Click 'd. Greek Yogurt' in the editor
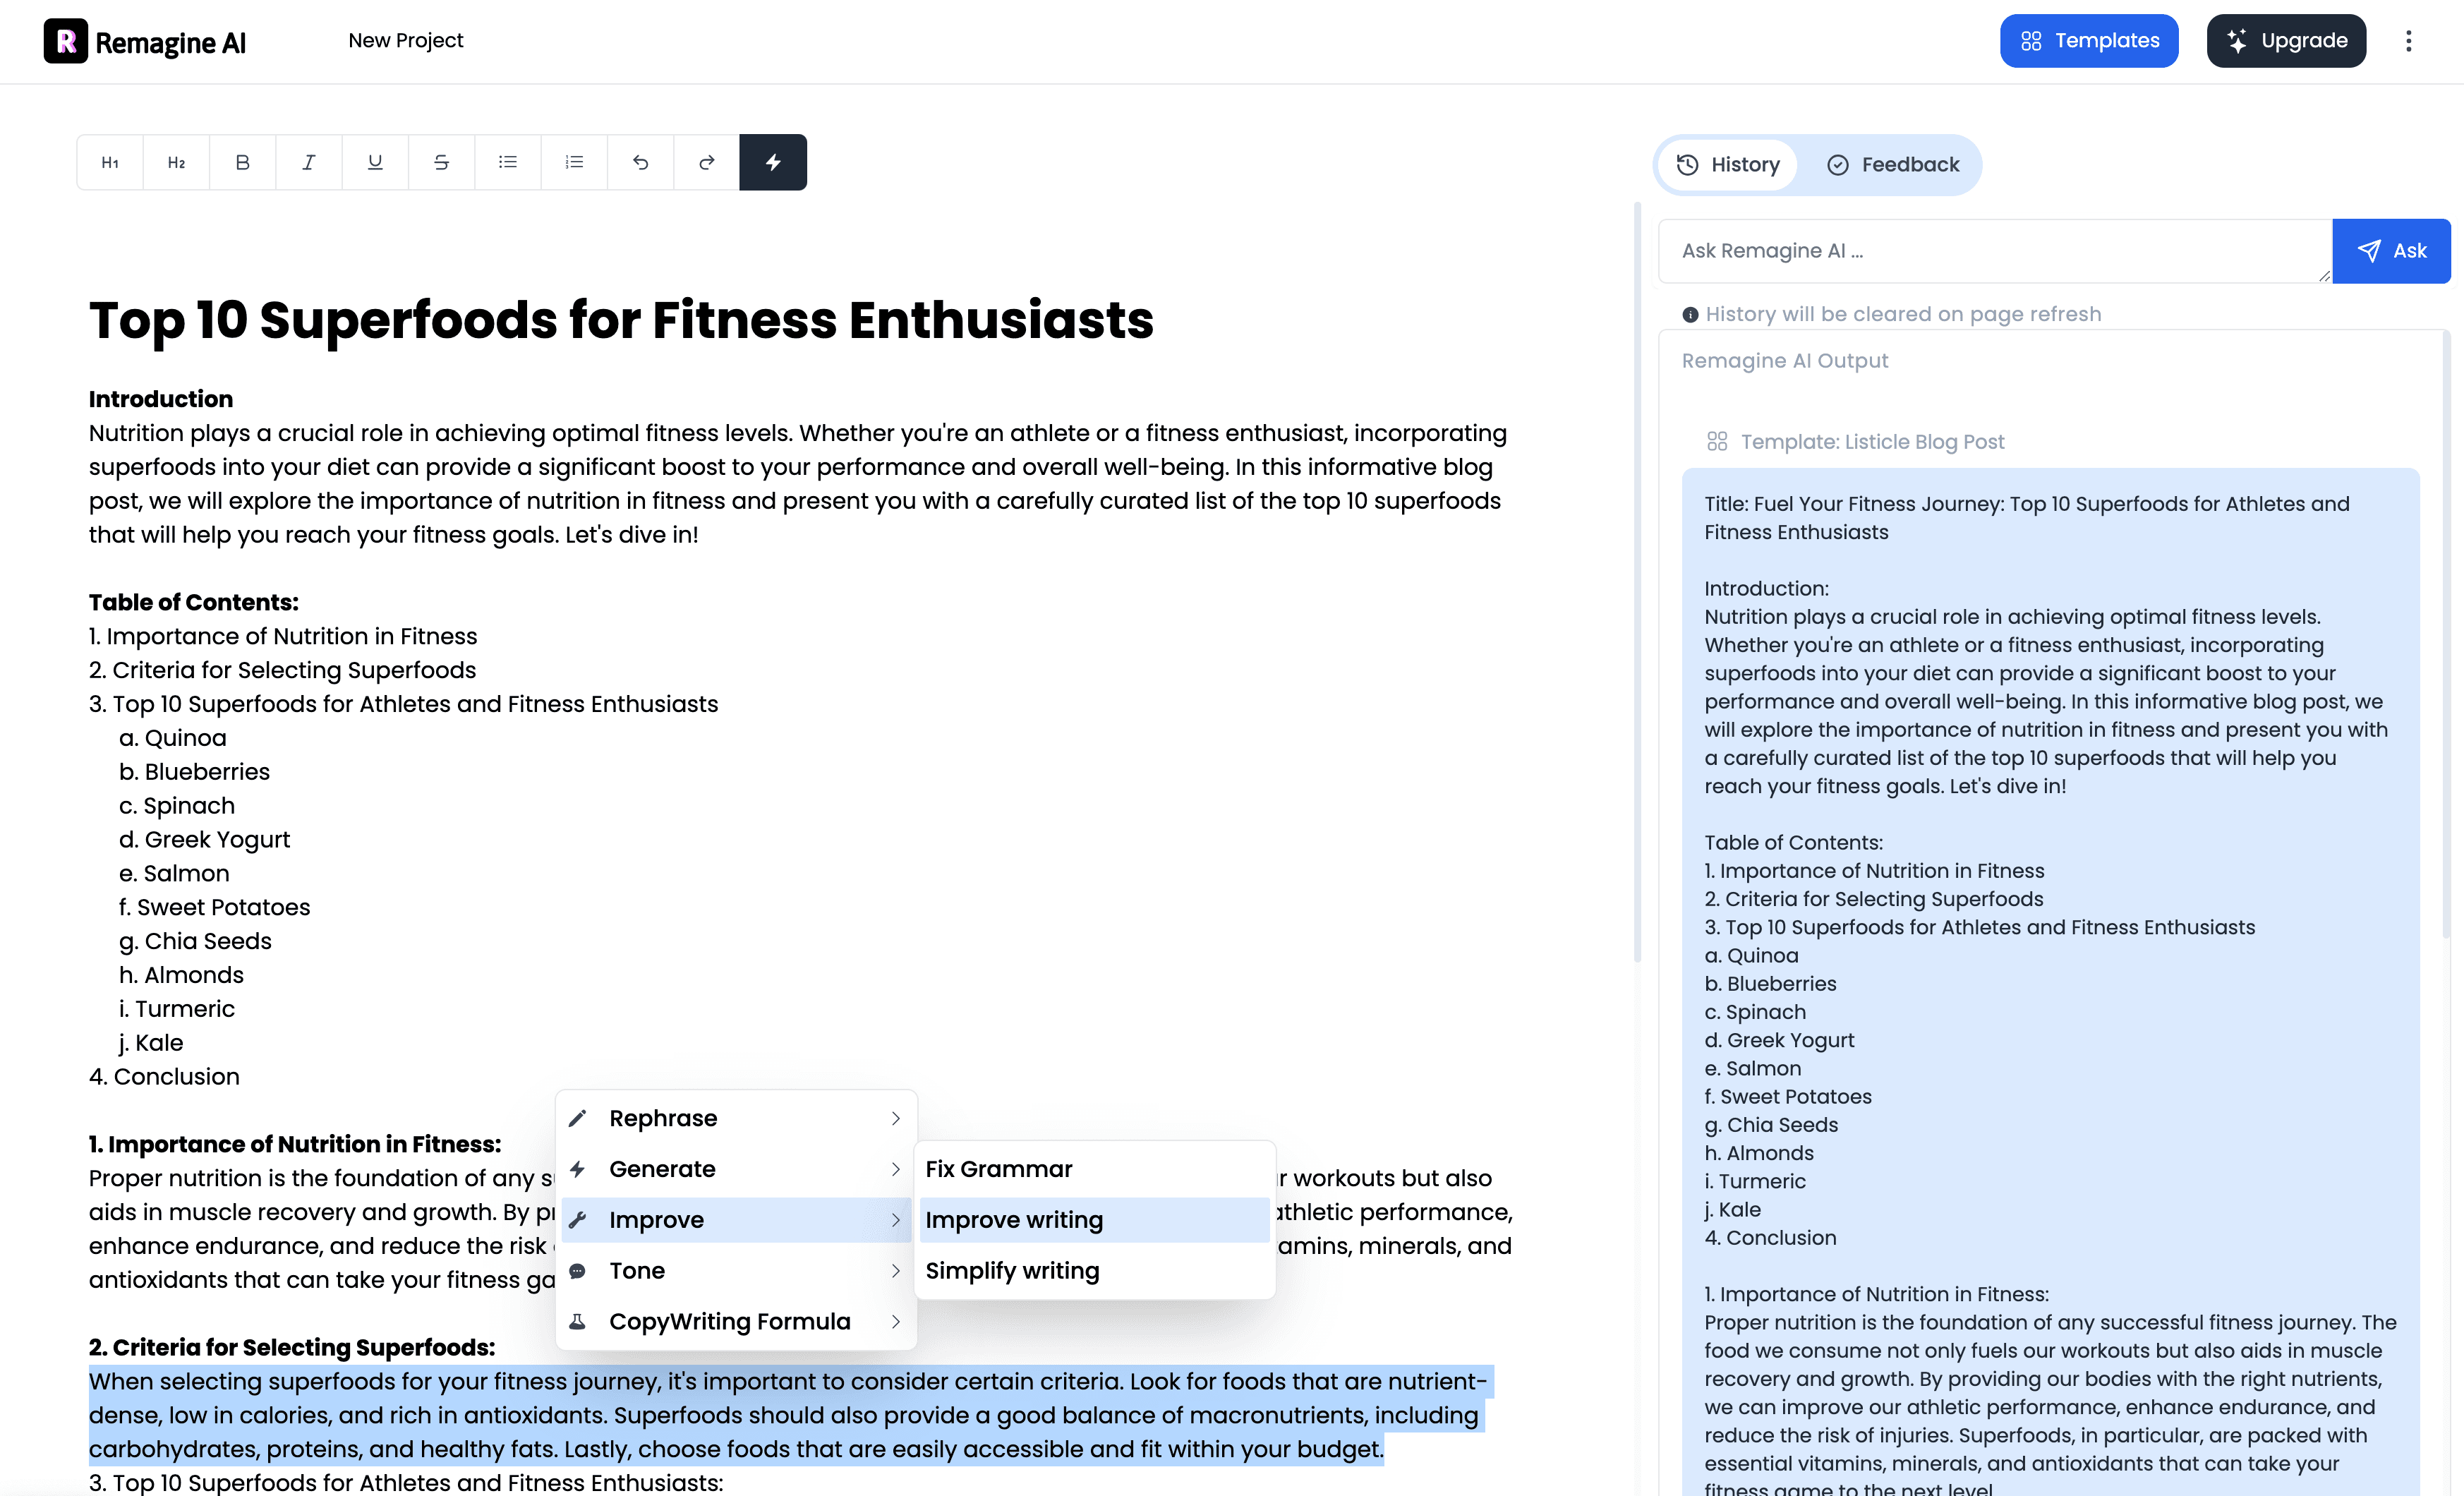Viewport: 2464px width, 1496px height. pyautogui.click(x=205, y=840)
